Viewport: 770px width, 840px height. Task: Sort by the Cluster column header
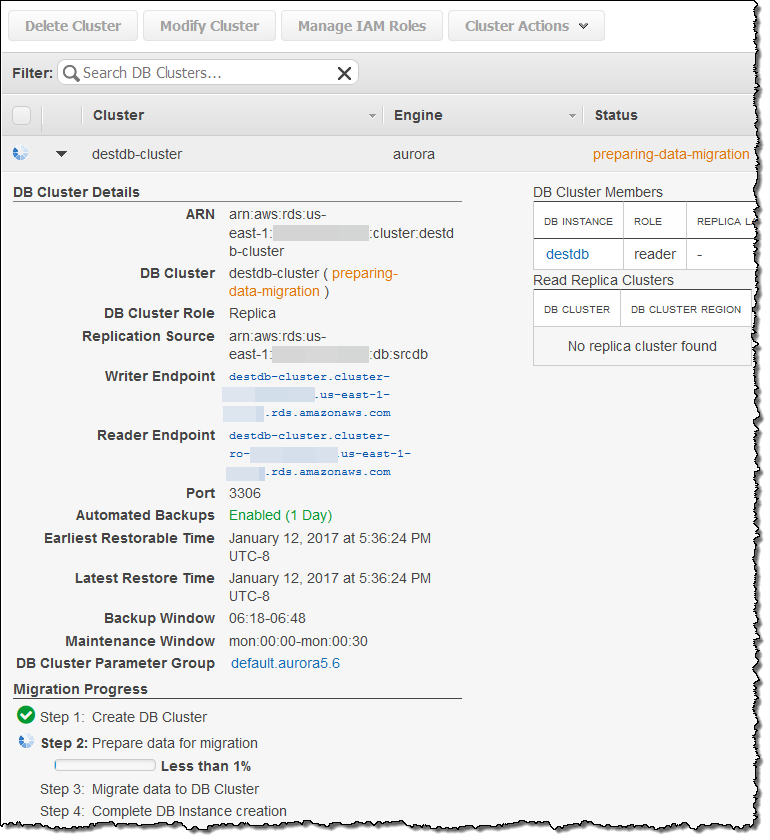(119, 115)
